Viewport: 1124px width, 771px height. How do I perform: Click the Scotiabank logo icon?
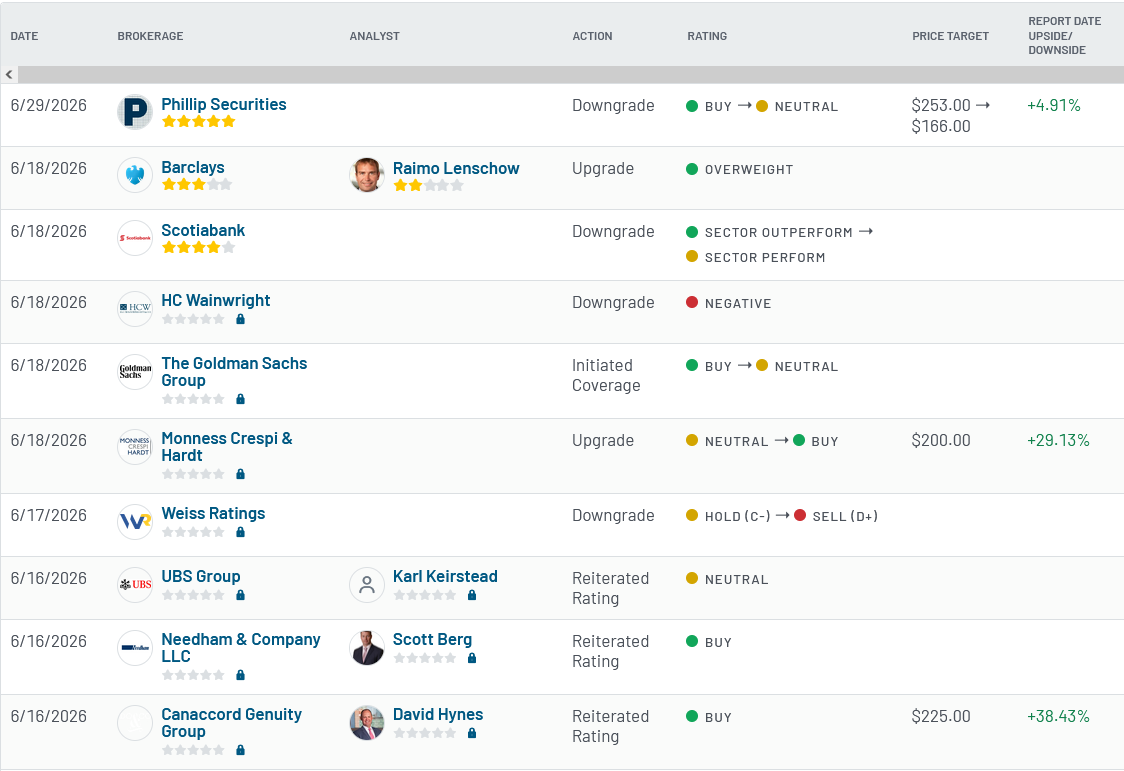pos(135,238)
